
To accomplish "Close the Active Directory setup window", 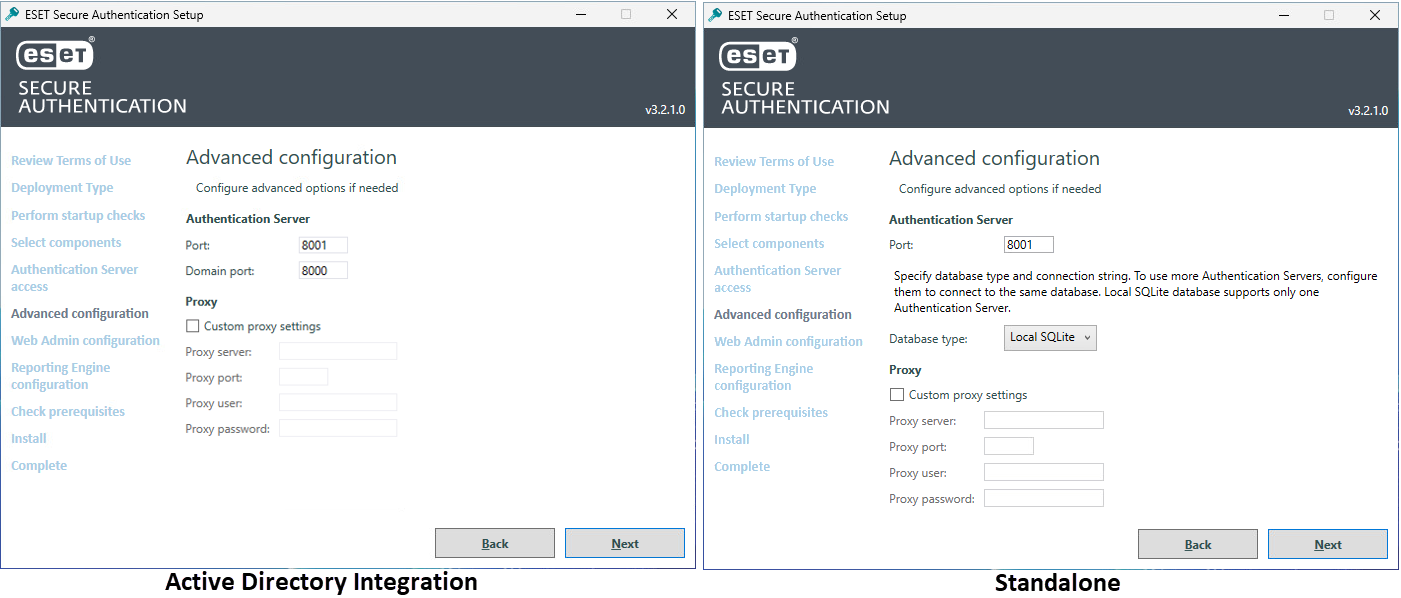I will coord(672,14).
